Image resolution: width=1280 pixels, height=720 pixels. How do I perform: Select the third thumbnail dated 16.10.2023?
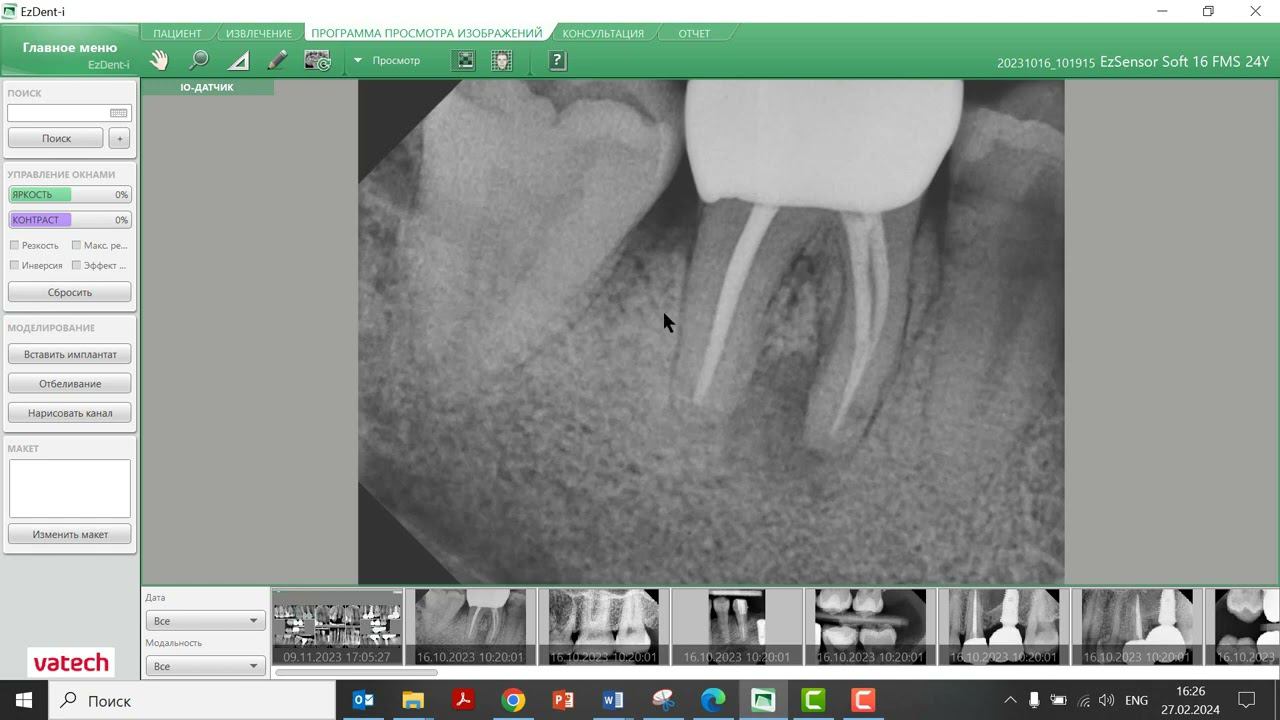pos(604,627)
